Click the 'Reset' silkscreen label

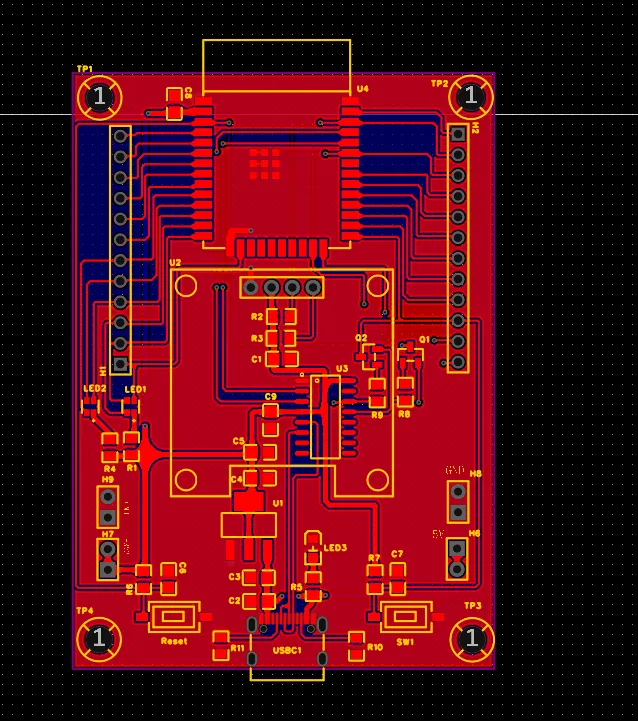pyautogui.click(x=174, y=641)
